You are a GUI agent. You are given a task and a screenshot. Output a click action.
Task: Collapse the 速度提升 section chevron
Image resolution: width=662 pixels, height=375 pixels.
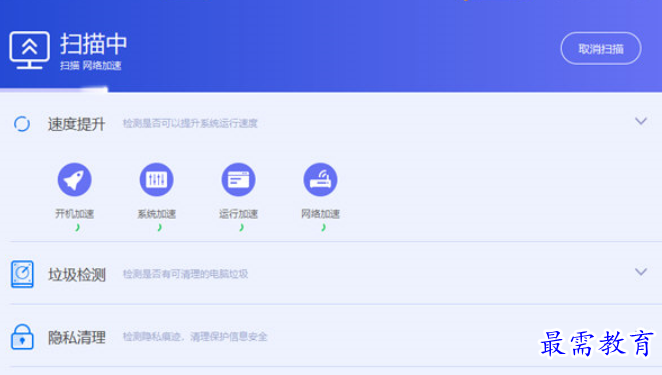(x=641, y=121)
